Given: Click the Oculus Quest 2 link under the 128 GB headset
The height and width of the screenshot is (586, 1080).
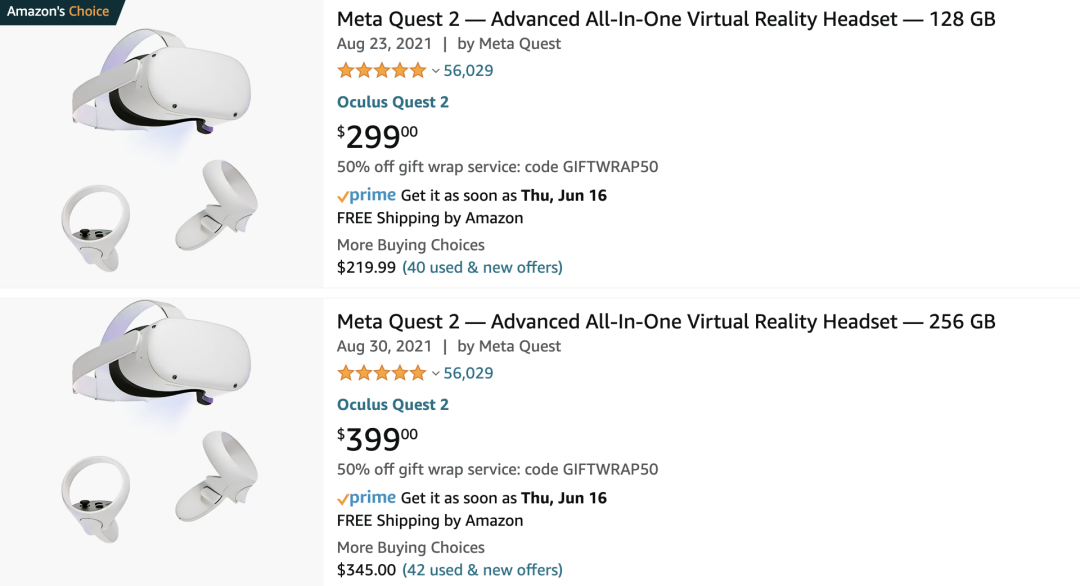Looking at the screenshot, I should (x=393, y=102).
